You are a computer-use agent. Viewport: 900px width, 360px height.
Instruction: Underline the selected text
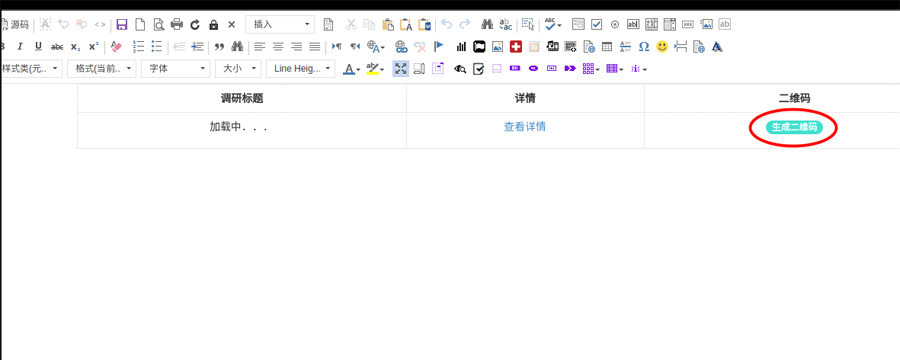coord(38,47)
